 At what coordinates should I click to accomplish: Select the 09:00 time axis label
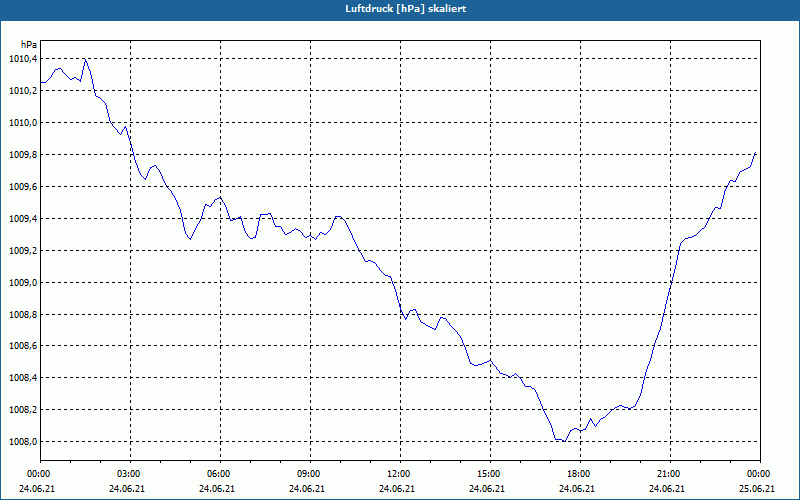(x=309, y=473)
